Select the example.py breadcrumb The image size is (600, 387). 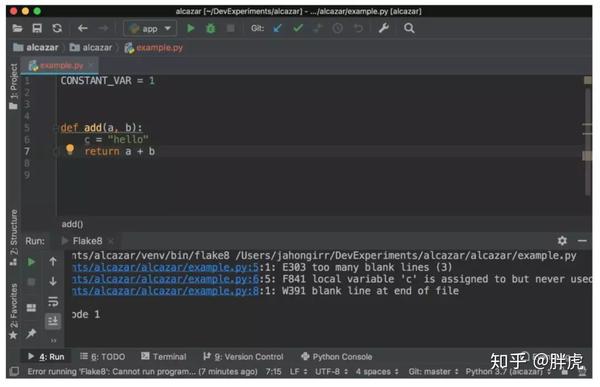pyautogui.click(x=154, y=48)
